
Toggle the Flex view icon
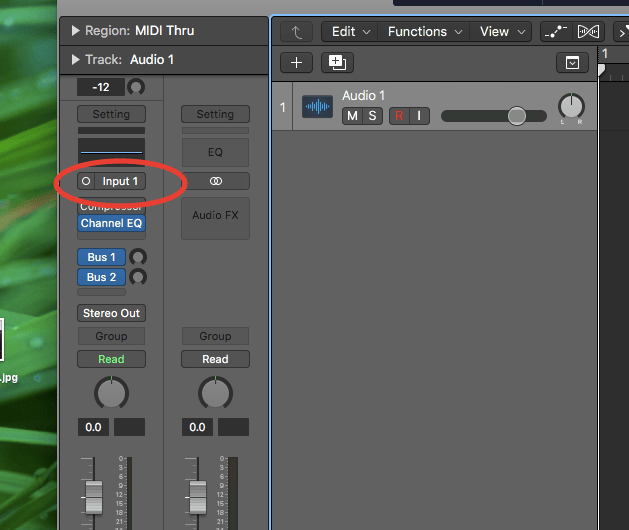click(x=588, y=32)
